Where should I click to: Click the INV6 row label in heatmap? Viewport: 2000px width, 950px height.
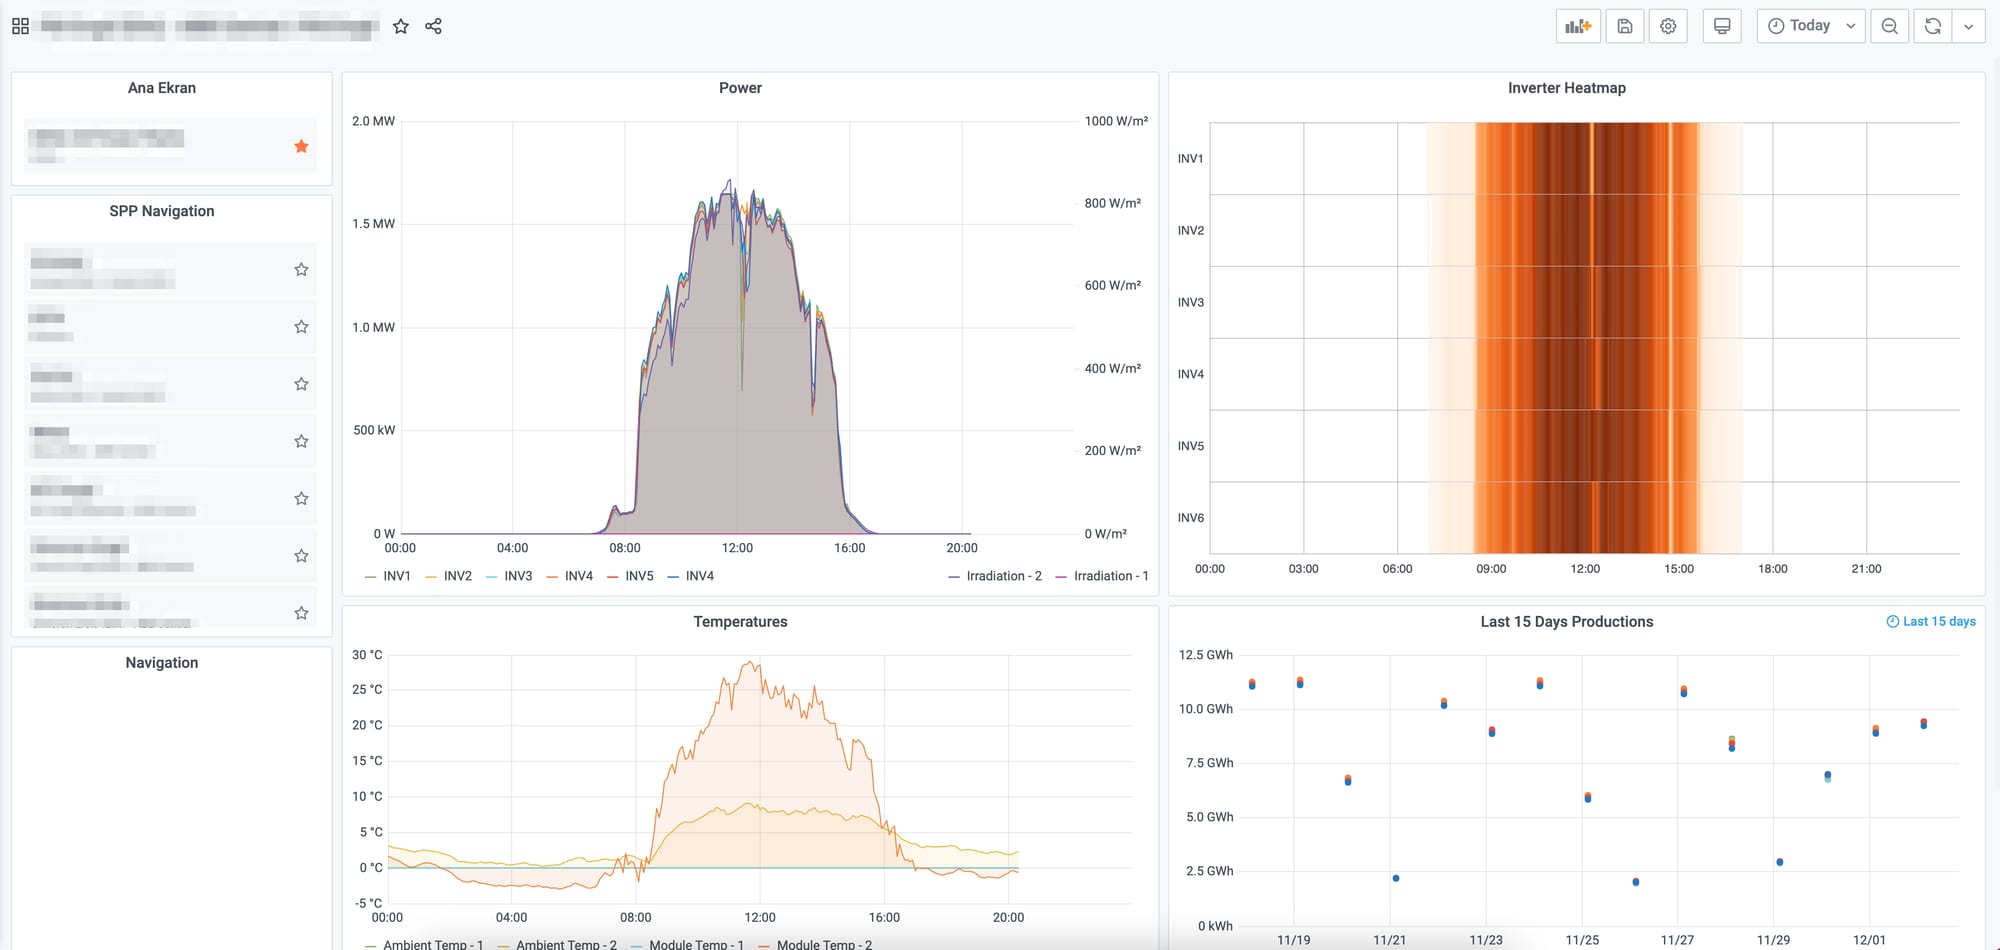tap(1190, 518)
